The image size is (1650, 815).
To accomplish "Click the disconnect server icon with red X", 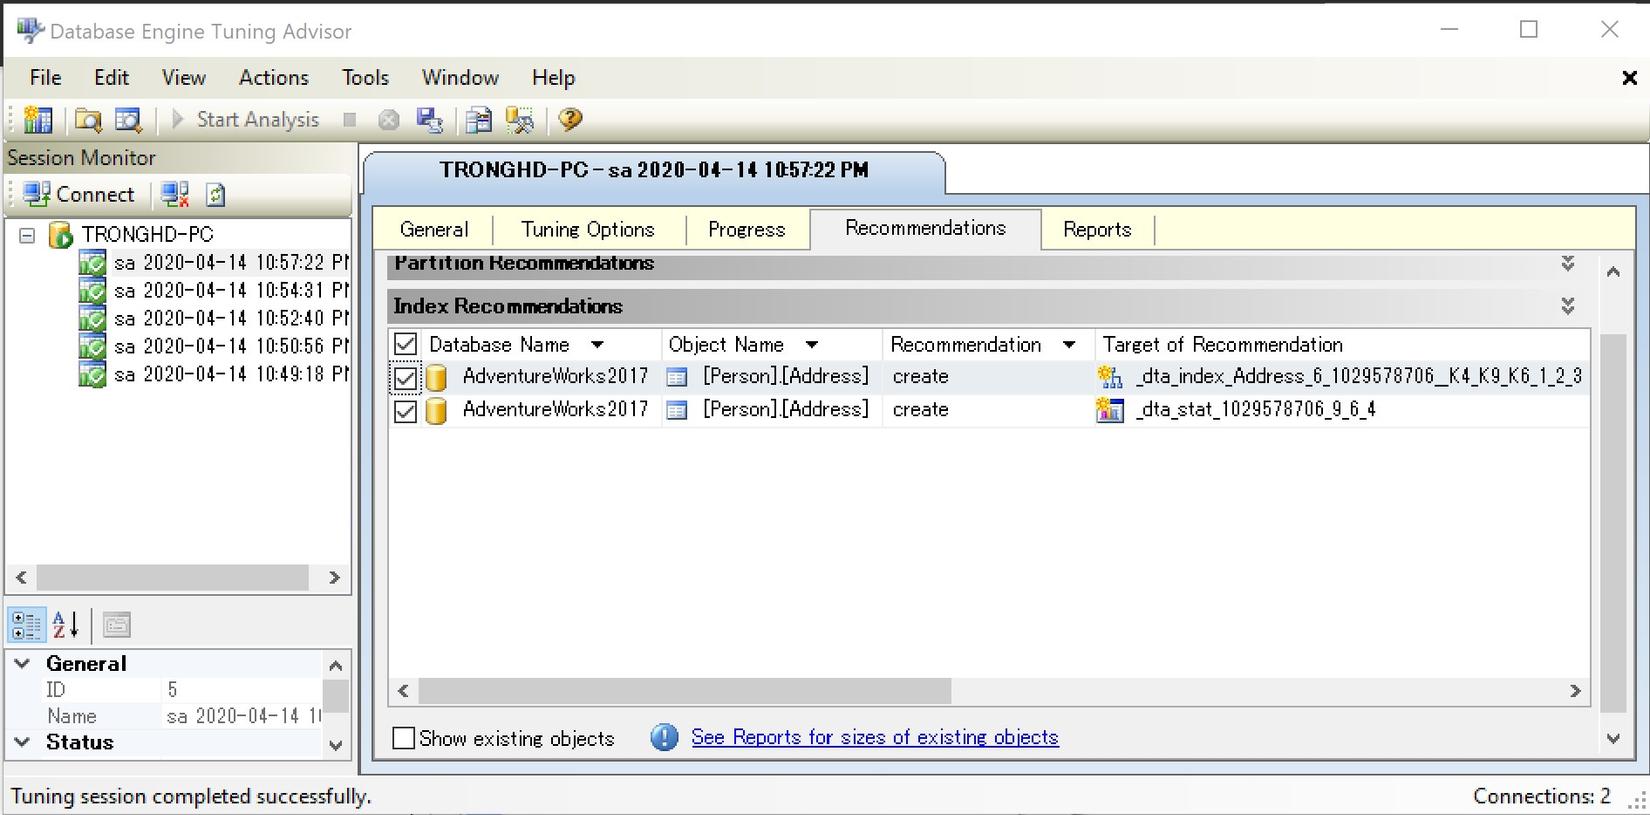I will [x=175, y=194].
